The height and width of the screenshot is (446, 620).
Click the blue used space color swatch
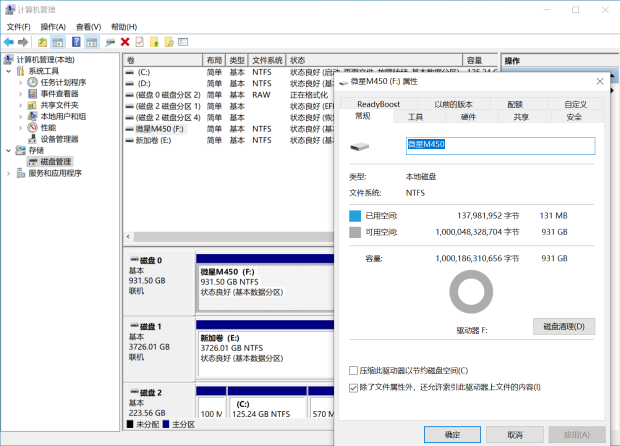tap(355, 216)
